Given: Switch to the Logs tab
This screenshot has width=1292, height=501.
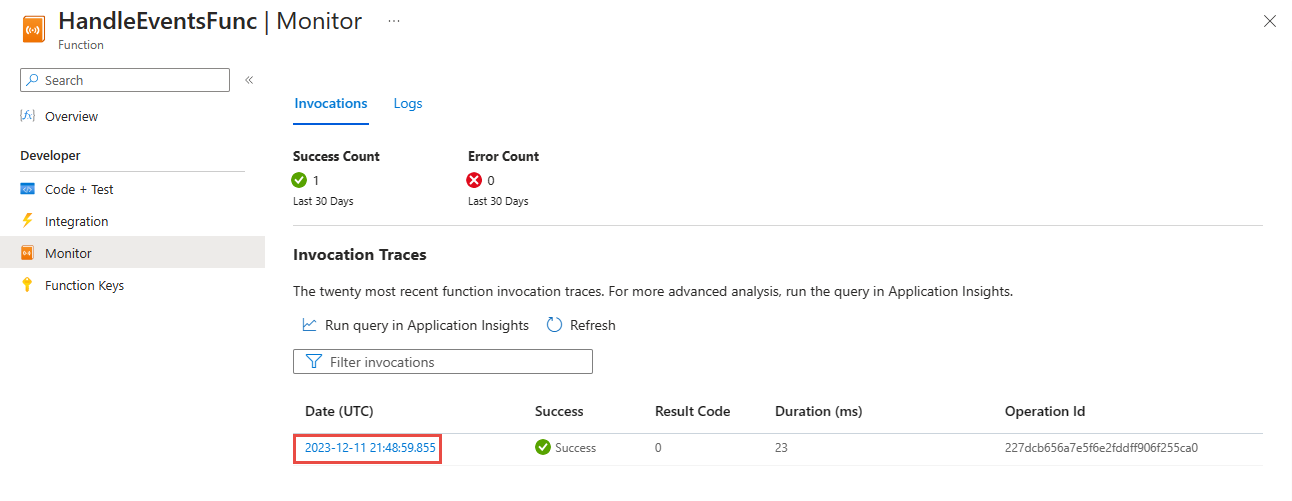Looking at the screenshot, I should 408,103.
